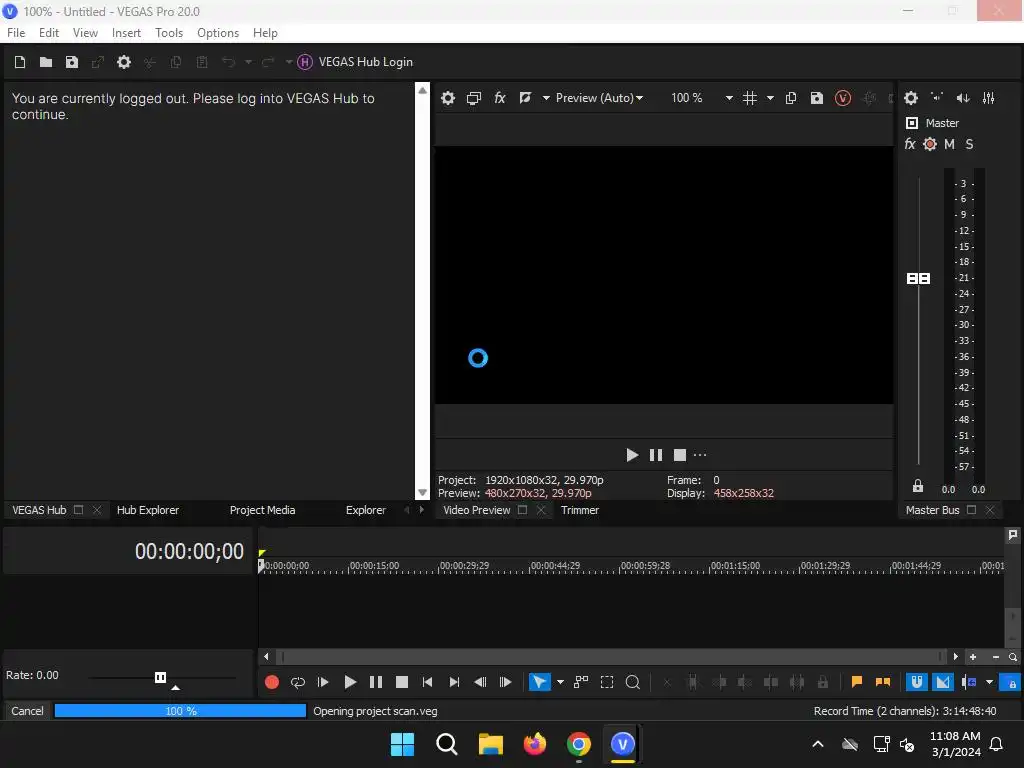Image resolution: width=1024 pixels, height=768 pixels.
Task: Insert a region with double orange flags
Action: 882,682
